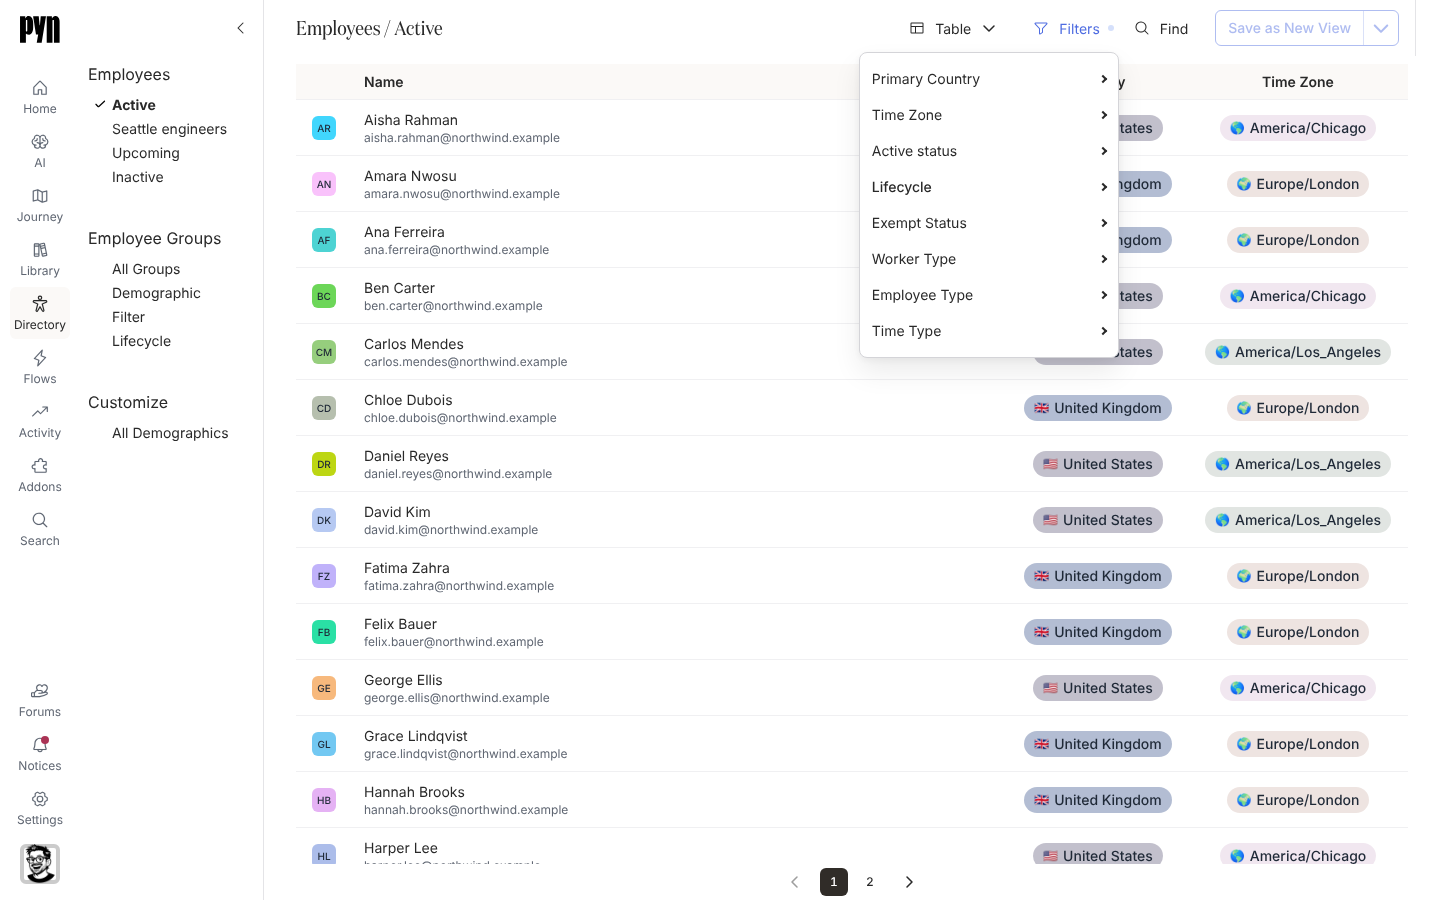Open the Find search tool

1162,29
